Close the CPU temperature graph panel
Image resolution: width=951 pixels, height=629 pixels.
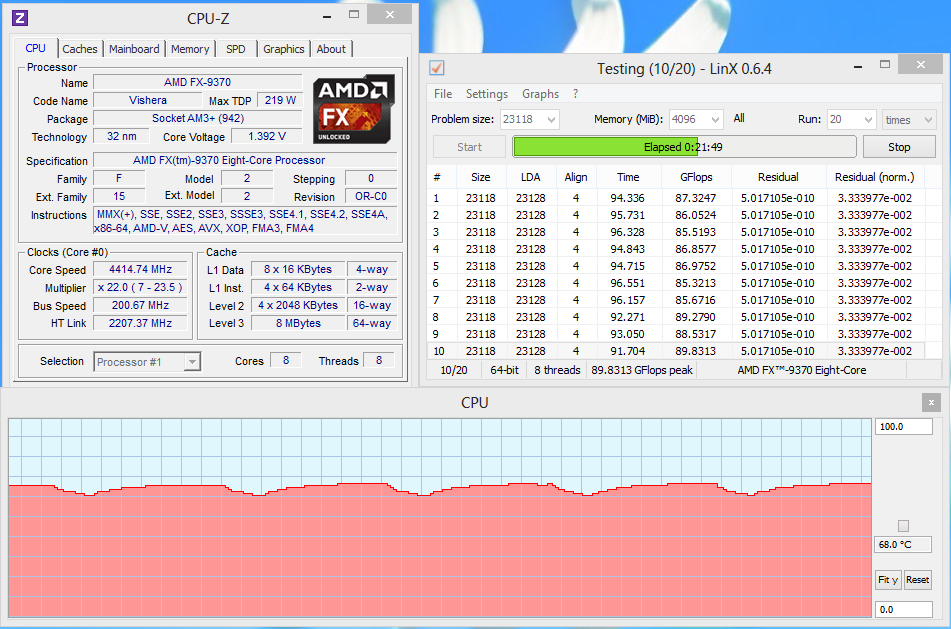(x=931, y=402)
